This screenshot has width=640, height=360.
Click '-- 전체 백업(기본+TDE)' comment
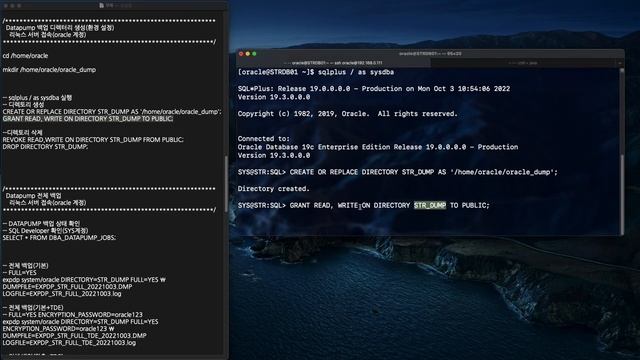click(33, 308)
